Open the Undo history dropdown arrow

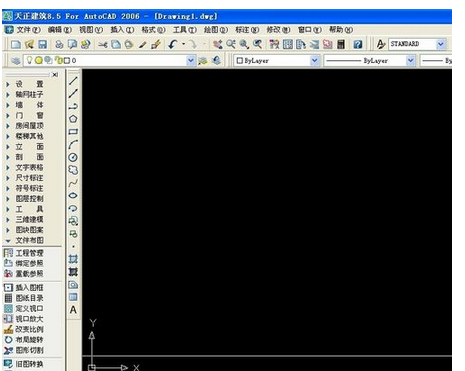[183, 44]
